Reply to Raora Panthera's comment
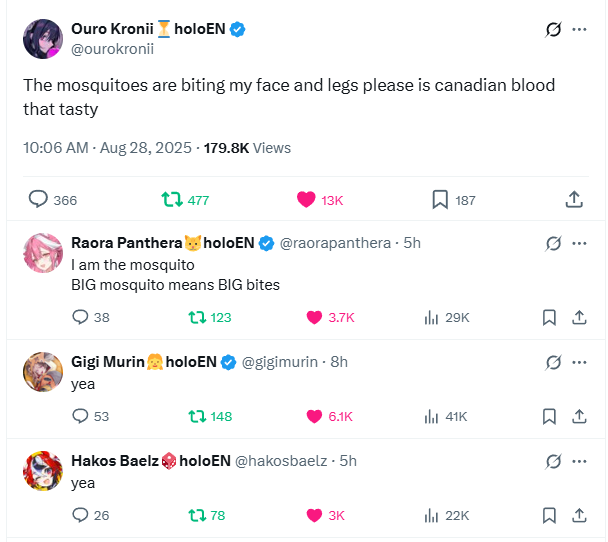 click(81, 317)
